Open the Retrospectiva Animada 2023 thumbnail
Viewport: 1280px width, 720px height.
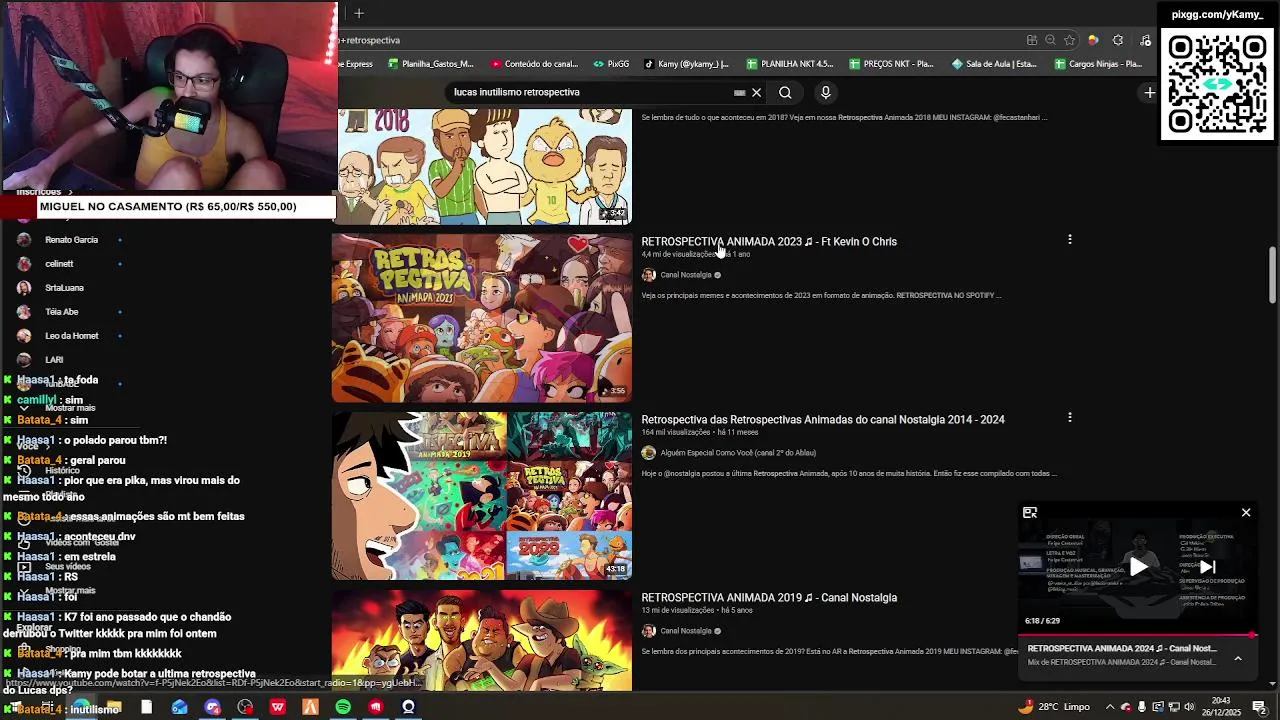coord(482,318)
